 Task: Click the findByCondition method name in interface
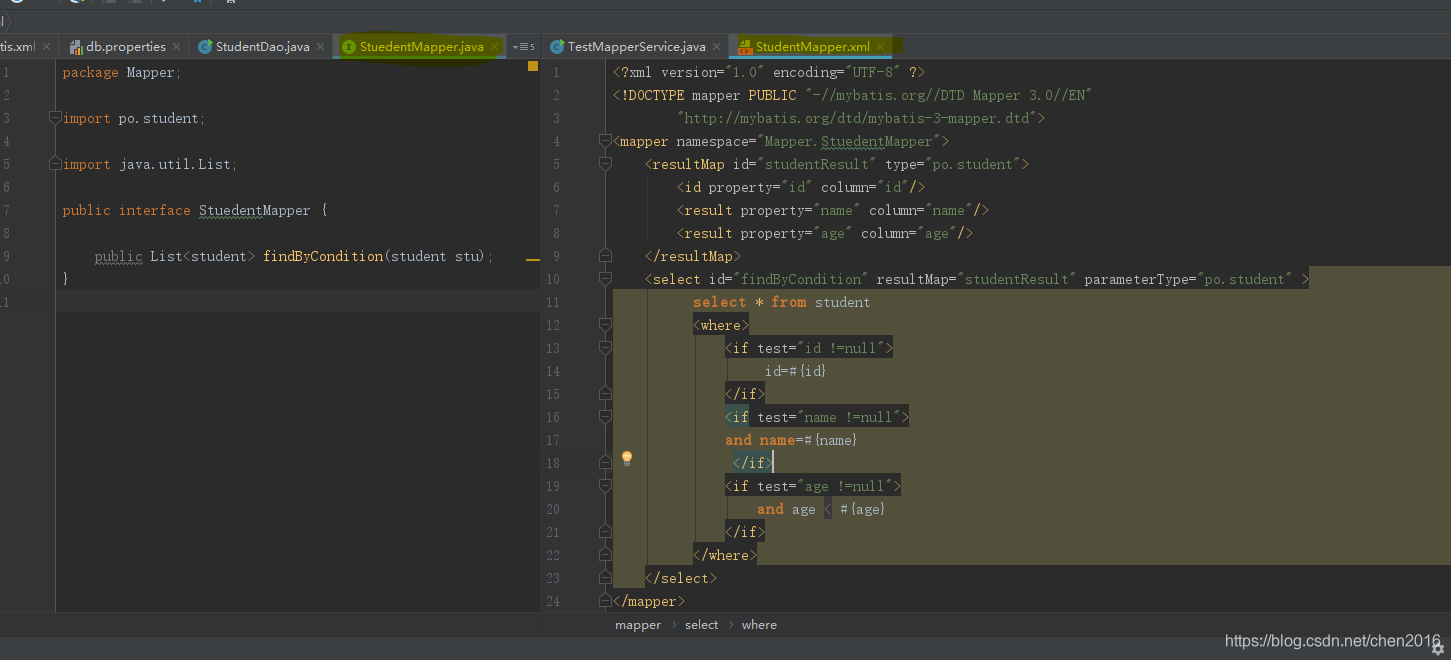(323, 256)
